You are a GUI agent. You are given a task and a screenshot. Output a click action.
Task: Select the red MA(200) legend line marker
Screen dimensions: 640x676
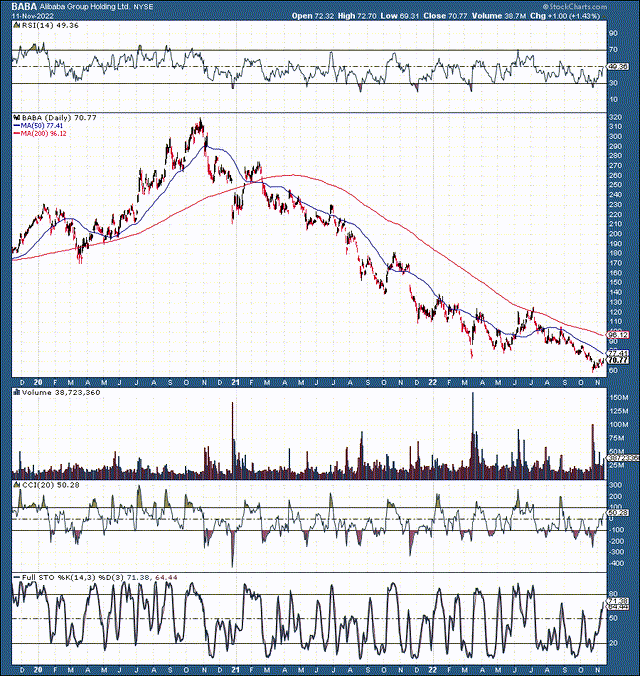pos(17,134)
